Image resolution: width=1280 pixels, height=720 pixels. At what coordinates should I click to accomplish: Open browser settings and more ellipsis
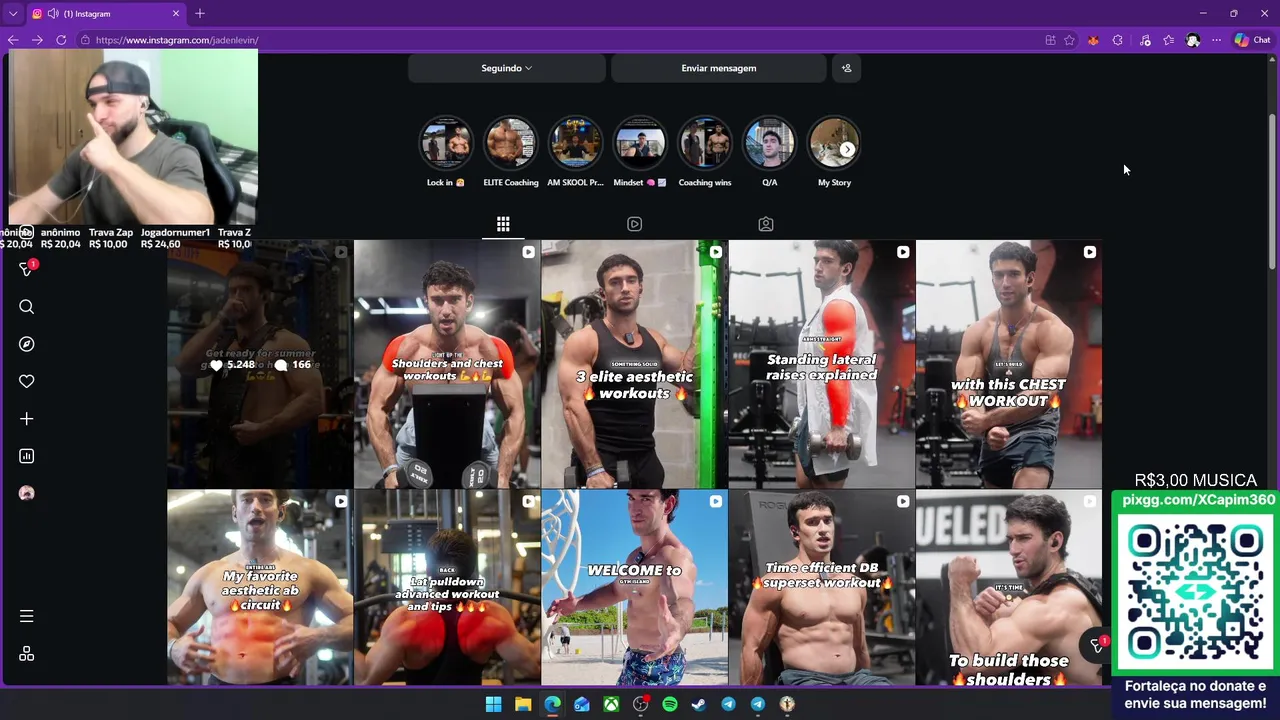1216,40
